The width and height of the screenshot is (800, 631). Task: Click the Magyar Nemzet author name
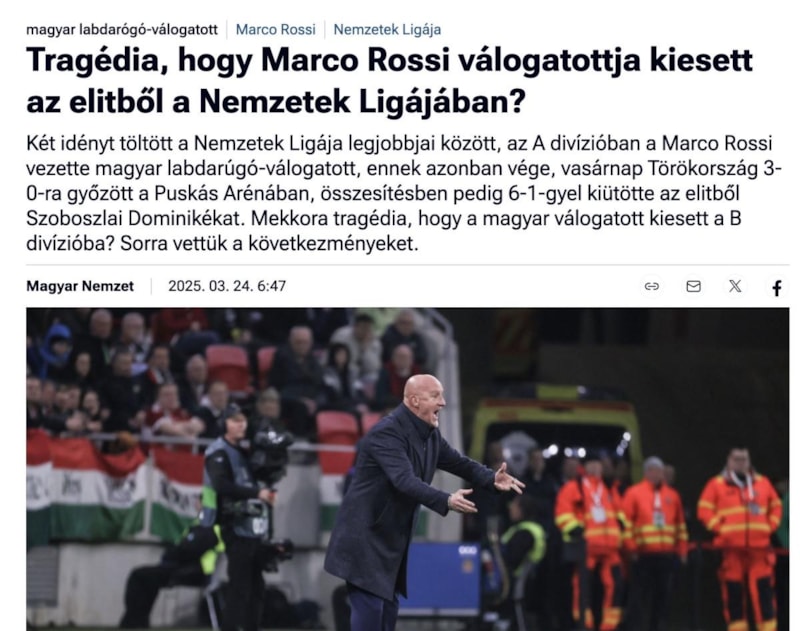80,286
